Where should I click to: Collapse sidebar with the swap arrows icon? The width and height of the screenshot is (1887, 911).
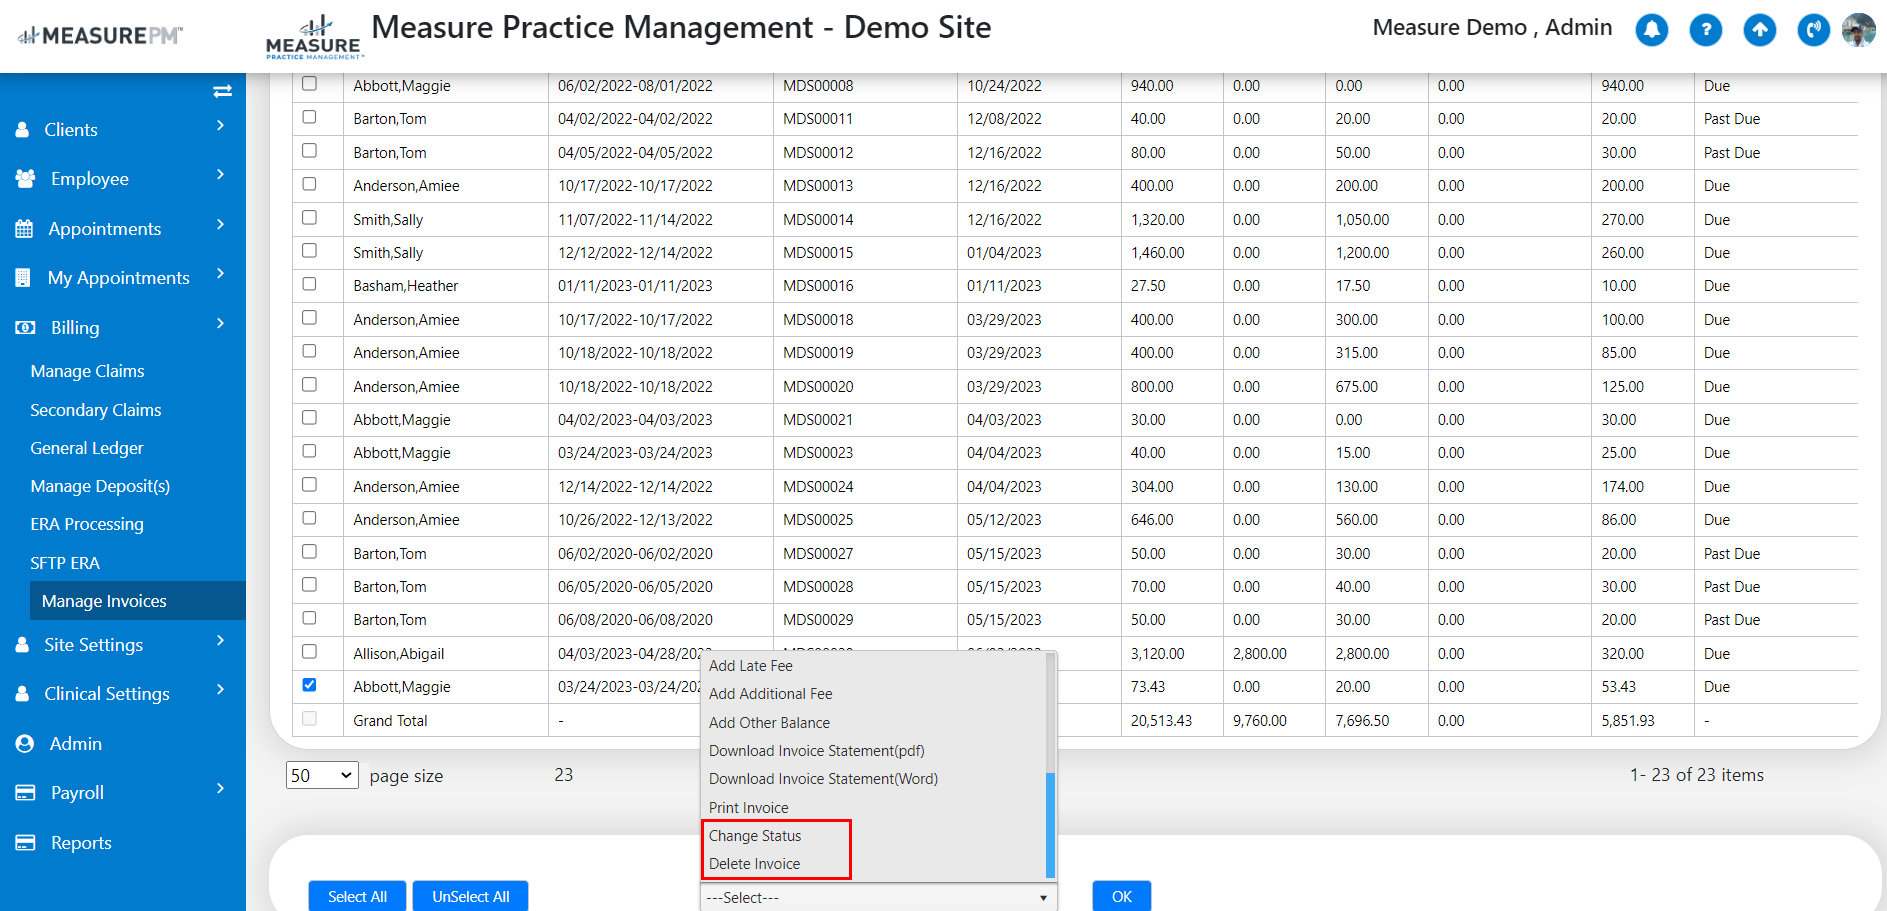point(223,91)
